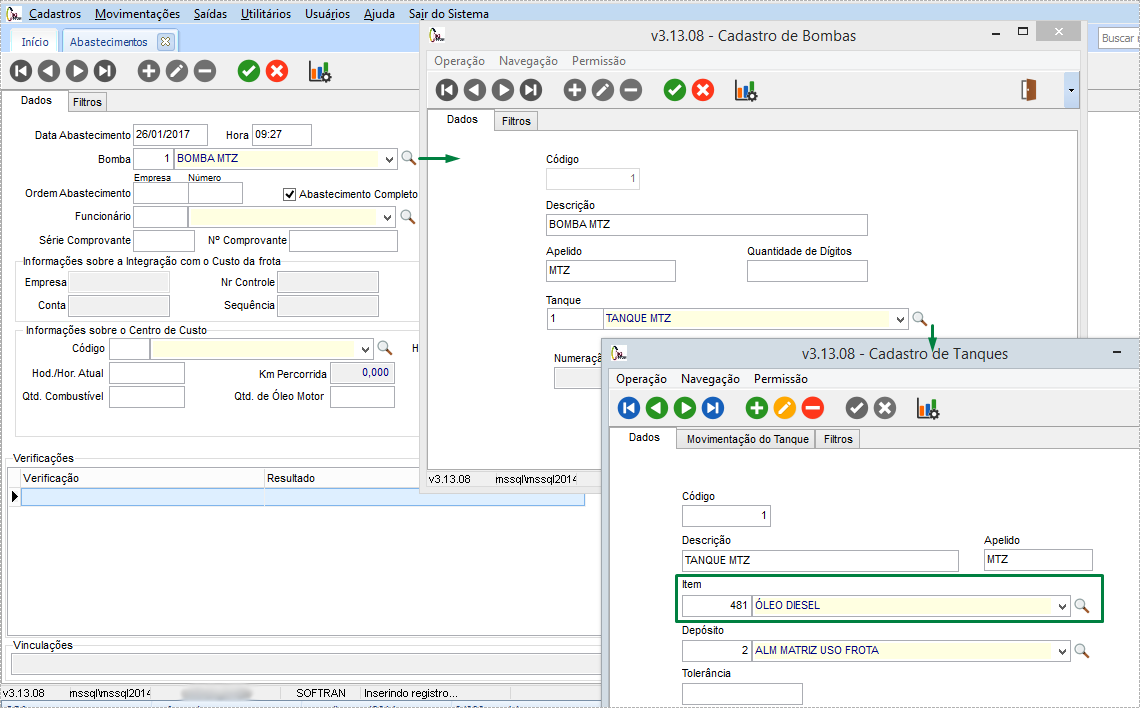Screen dimensions: 1140x708
Task: Open the Tanque MTZ dropdown in Bombas
Action: pos(900,319)
